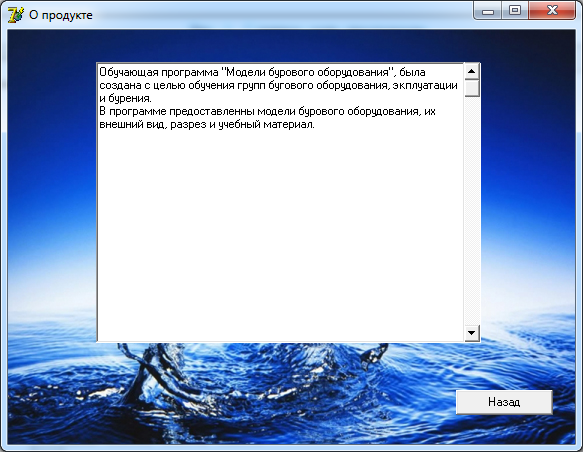Screen dimensions: 583x452
Task: Click the scrollbar down arrow
Action: [x=472, y=333]
